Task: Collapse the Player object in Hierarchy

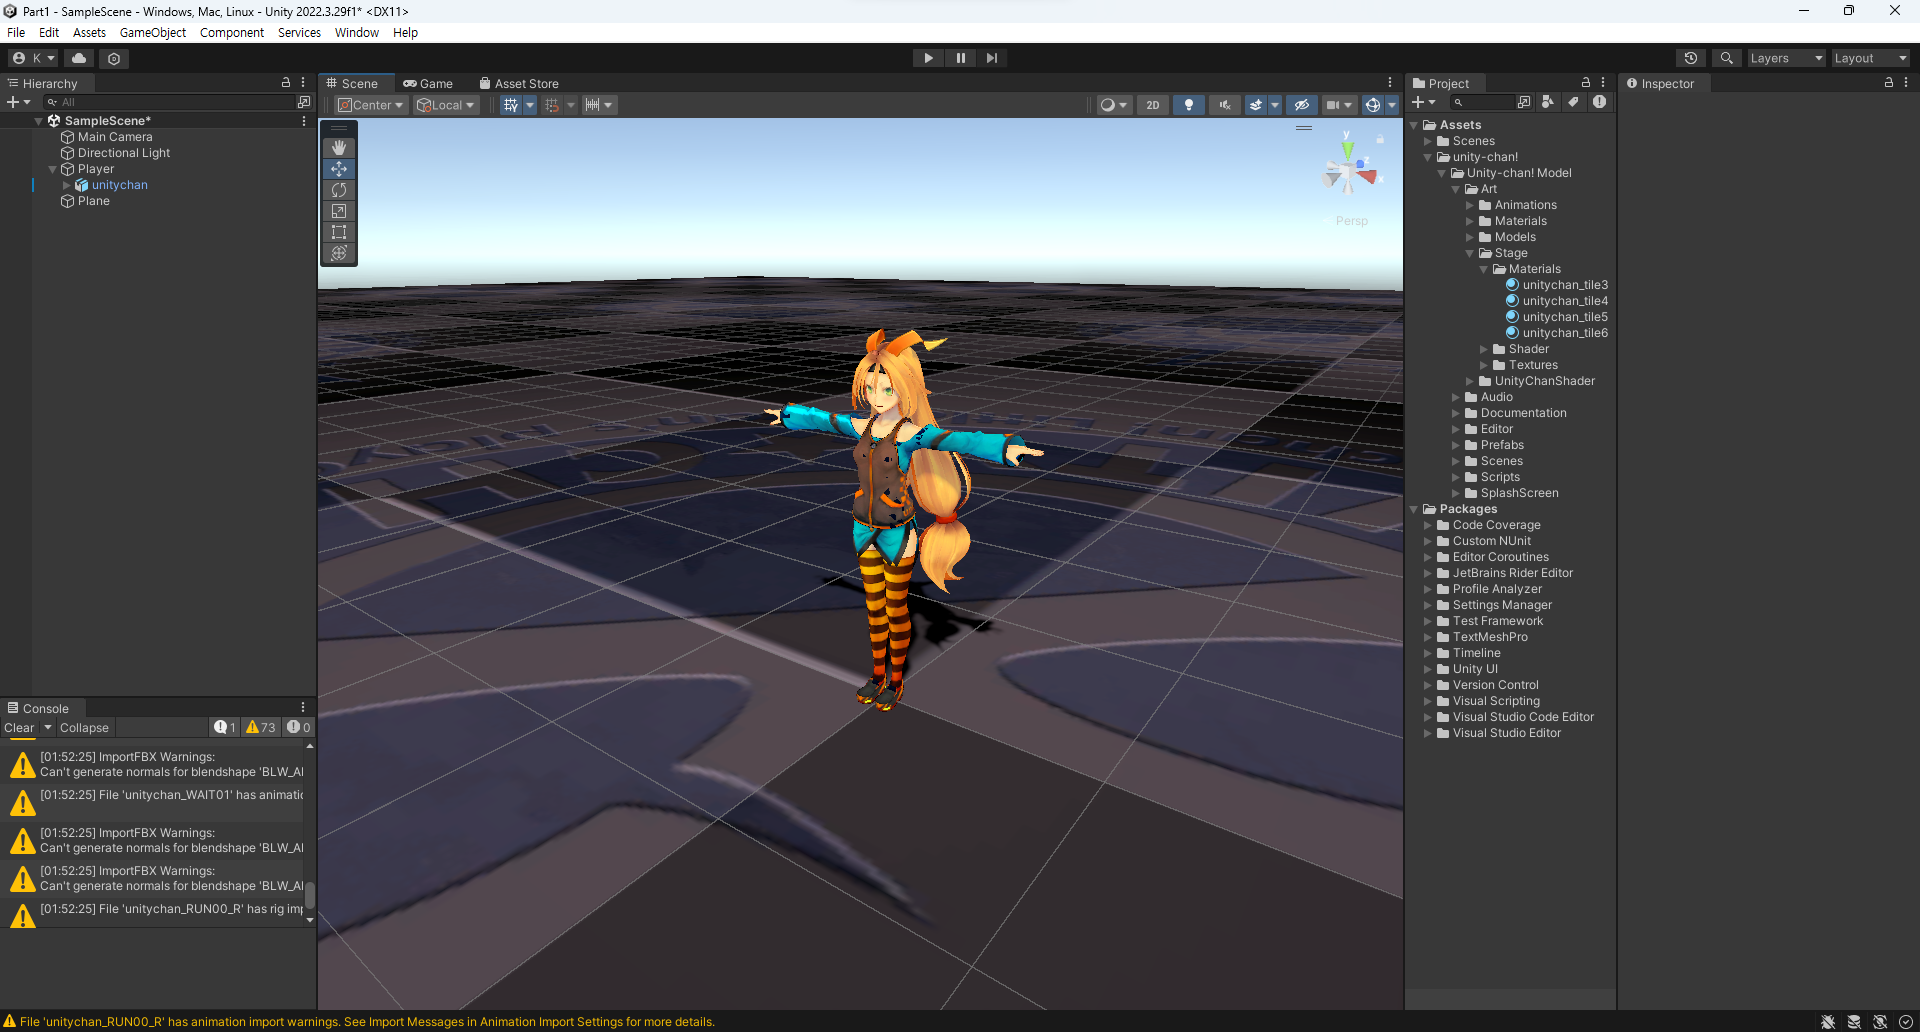Action: (53, 169)
